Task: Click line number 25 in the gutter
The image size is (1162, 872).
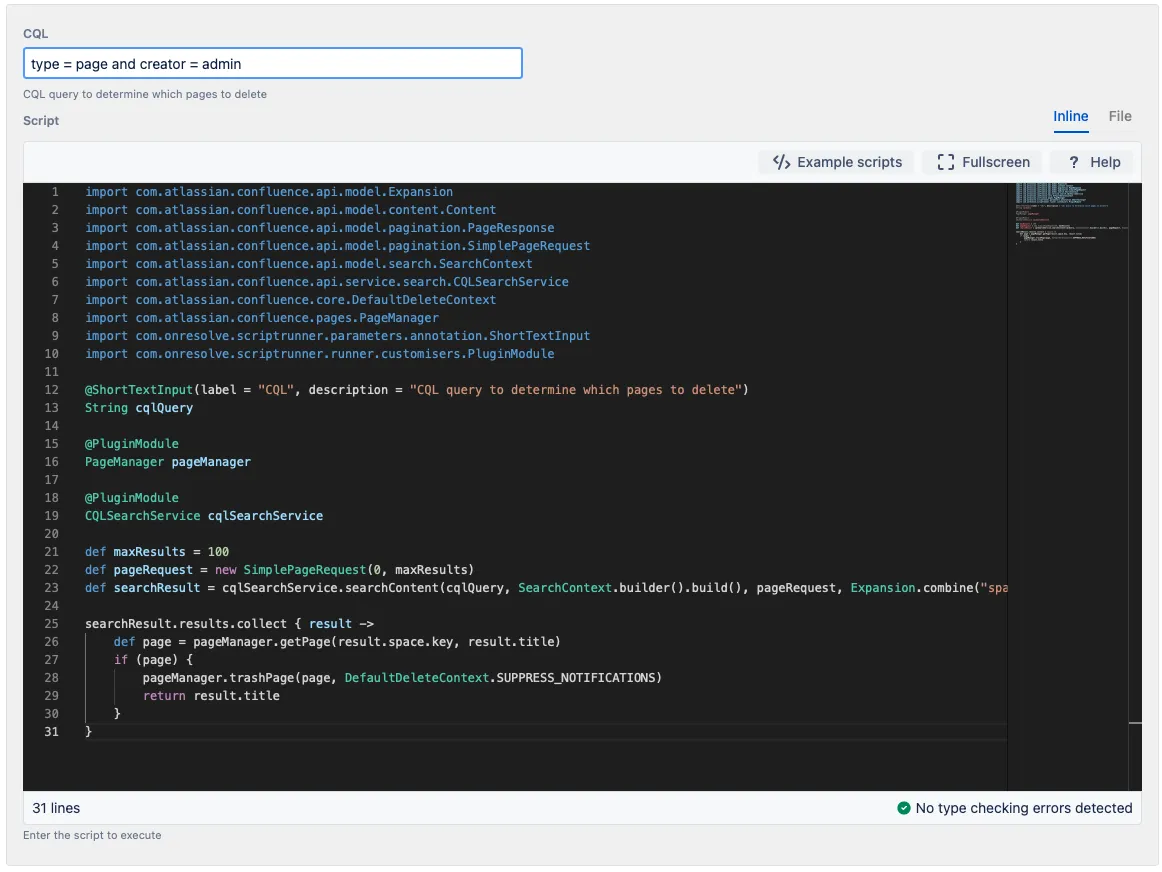Action: pyautogui.click(x=51, y=624)
